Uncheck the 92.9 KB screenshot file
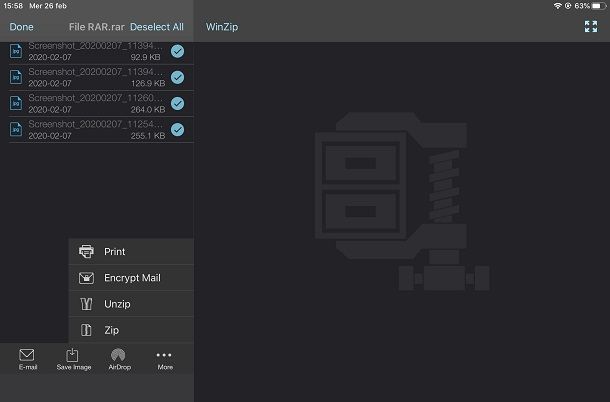 (x=177, y=51)
